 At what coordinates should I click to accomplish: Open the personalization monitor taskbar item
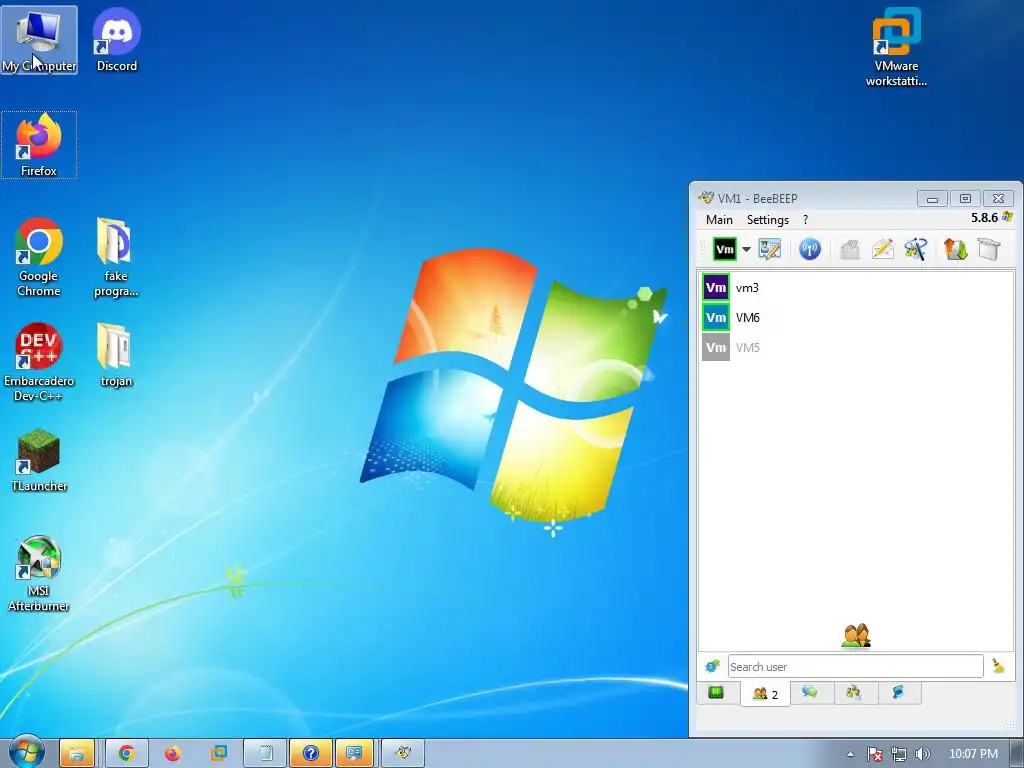point(355,754)
